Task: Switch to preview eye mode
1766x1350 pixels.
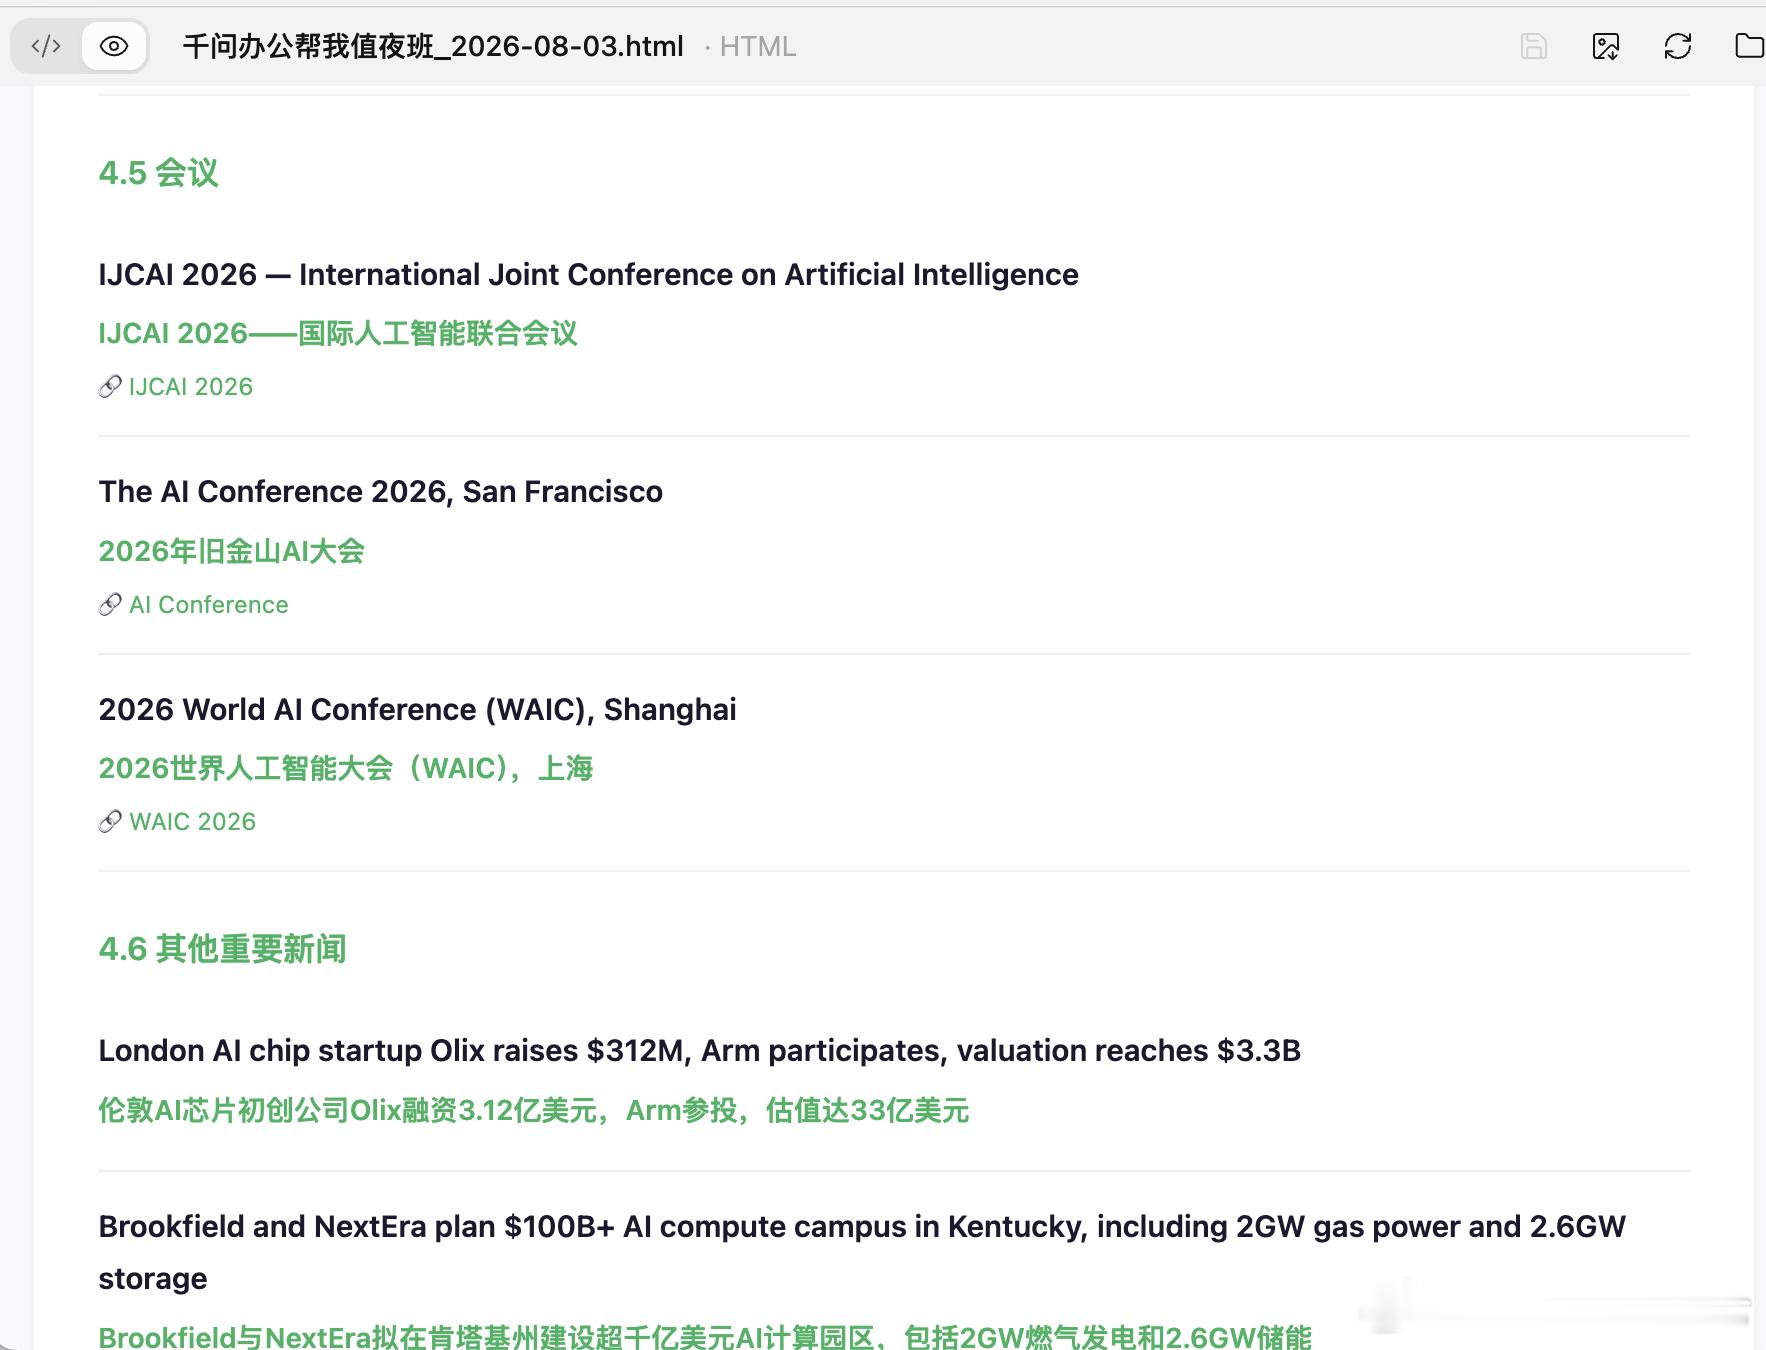Action: tap(114, 46)
